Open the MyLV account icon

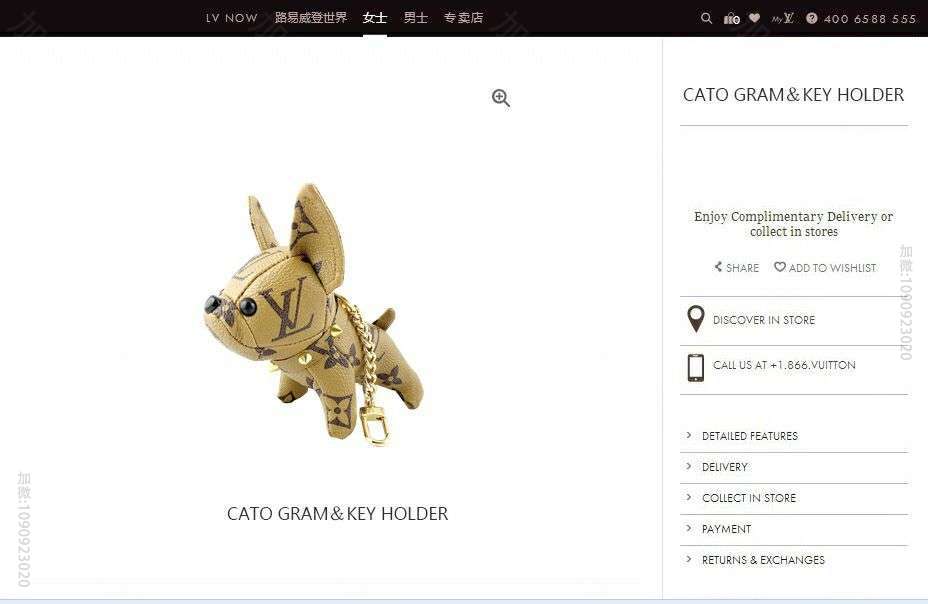[783, 18]
